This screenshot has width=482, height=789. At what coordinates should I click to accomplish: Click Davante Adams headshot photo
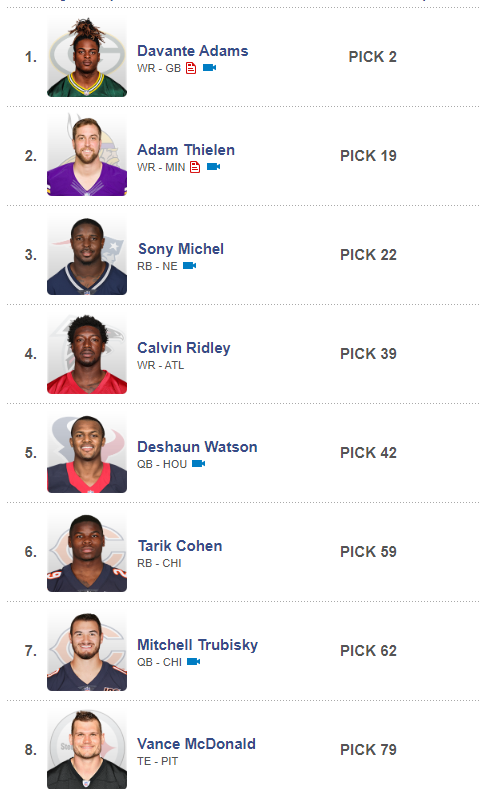[x=87, y=57]
